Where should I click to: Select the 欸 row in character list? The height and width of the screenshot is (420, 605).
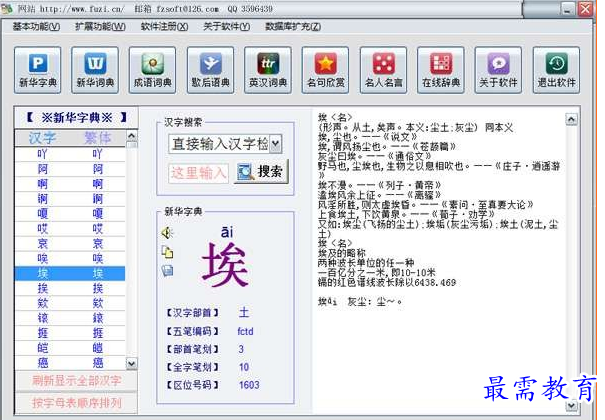[x=70, y=303]
